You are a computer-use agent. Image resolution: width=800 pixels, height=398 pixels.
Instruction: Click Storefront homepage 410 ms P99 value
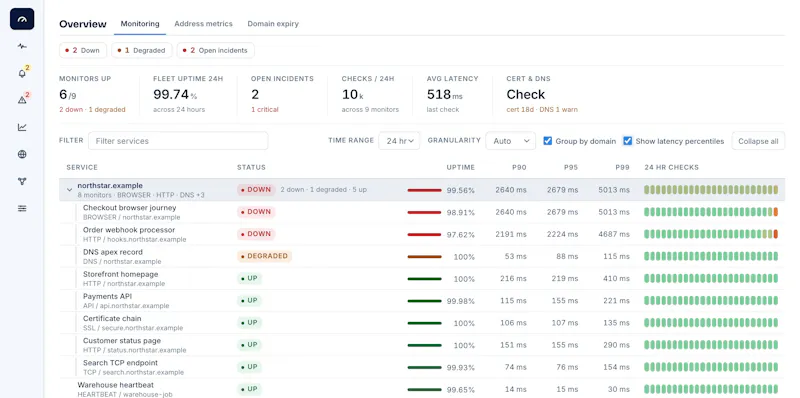[x=616, y=279]
